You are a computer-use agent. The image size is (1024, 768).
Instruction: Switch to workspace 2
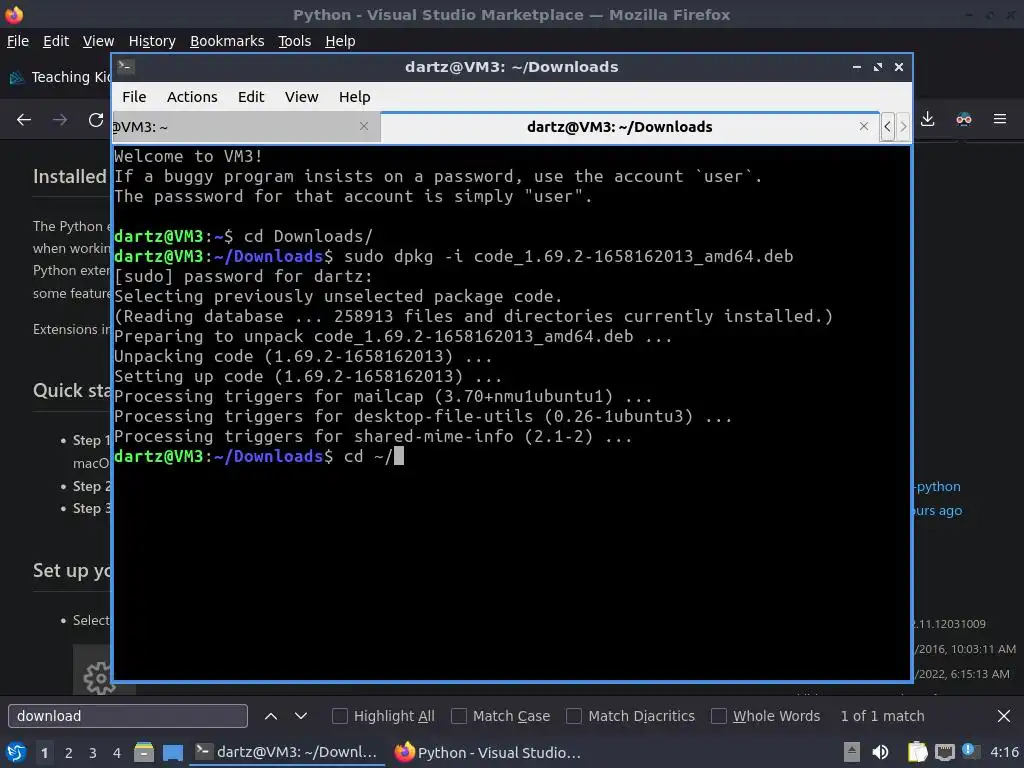[x=69, y=753]
